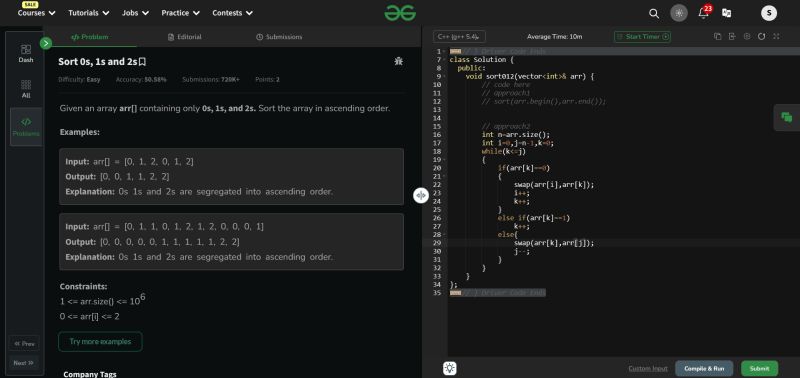Switch to the Submissions tab
Screen dimensions: 800x378
[279, 37]
